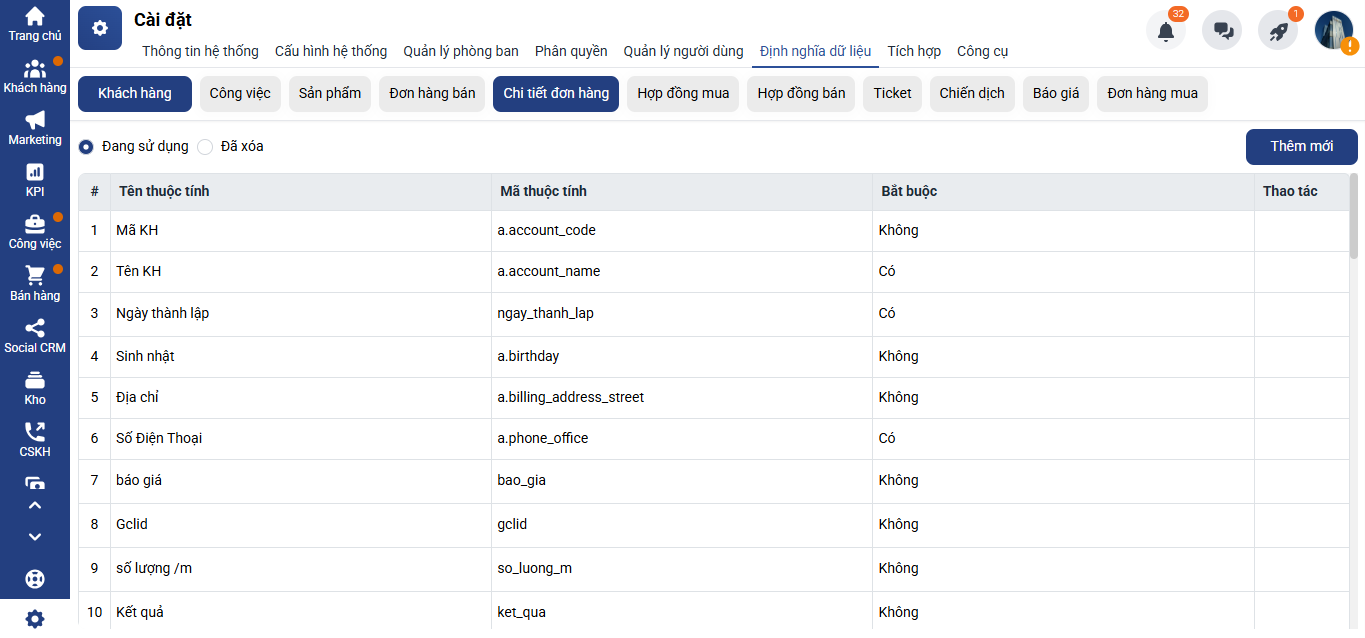This screenshot has height=638, width=1365.
Task: Click the Tên KH attribute row
Action: click(x=300, y=271)
